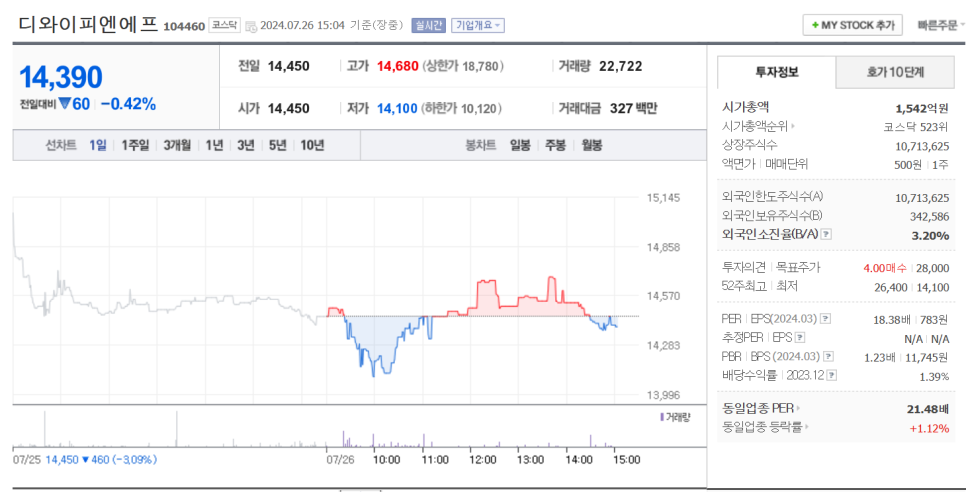Click the 전일 value 14,450
Viewport: 966px width, 492px height.
288,66
